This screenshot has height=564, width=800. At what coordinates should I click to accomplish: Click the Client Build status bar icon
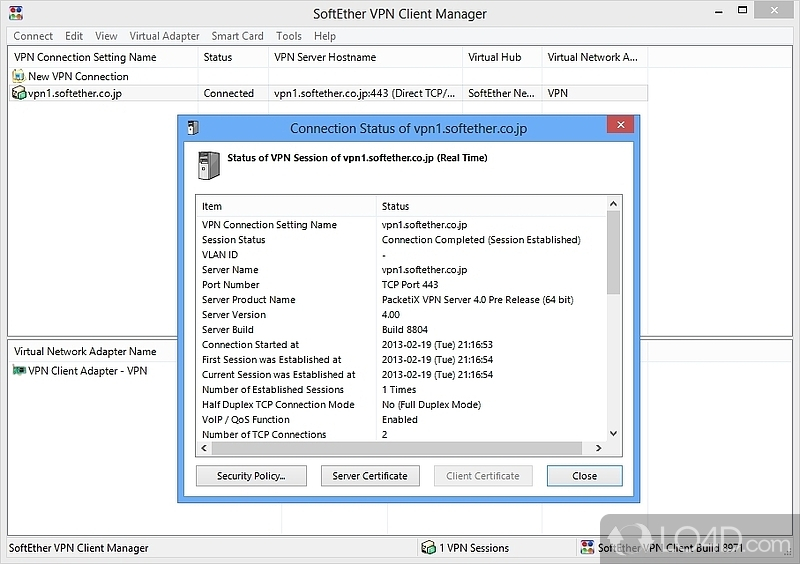coord(587,548)
